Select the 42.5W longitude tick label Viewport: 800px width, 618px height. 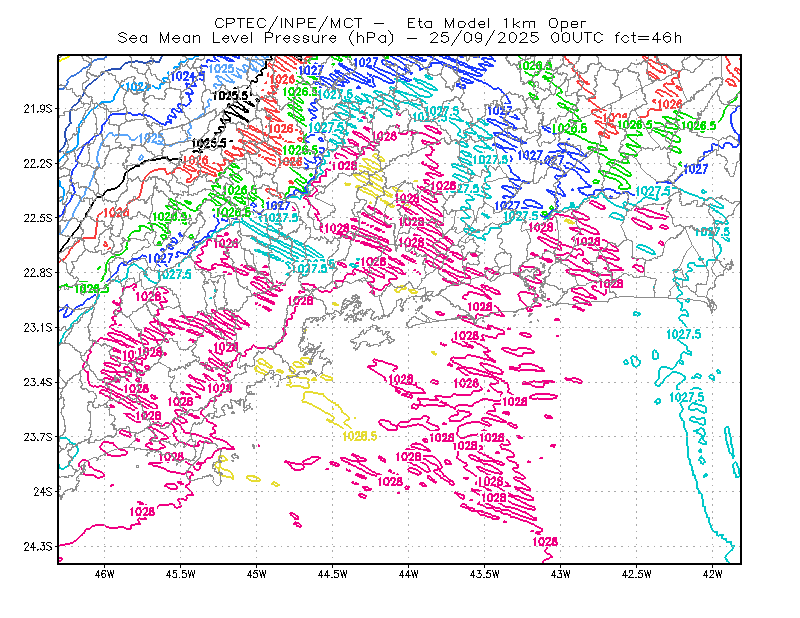[637, 574]
